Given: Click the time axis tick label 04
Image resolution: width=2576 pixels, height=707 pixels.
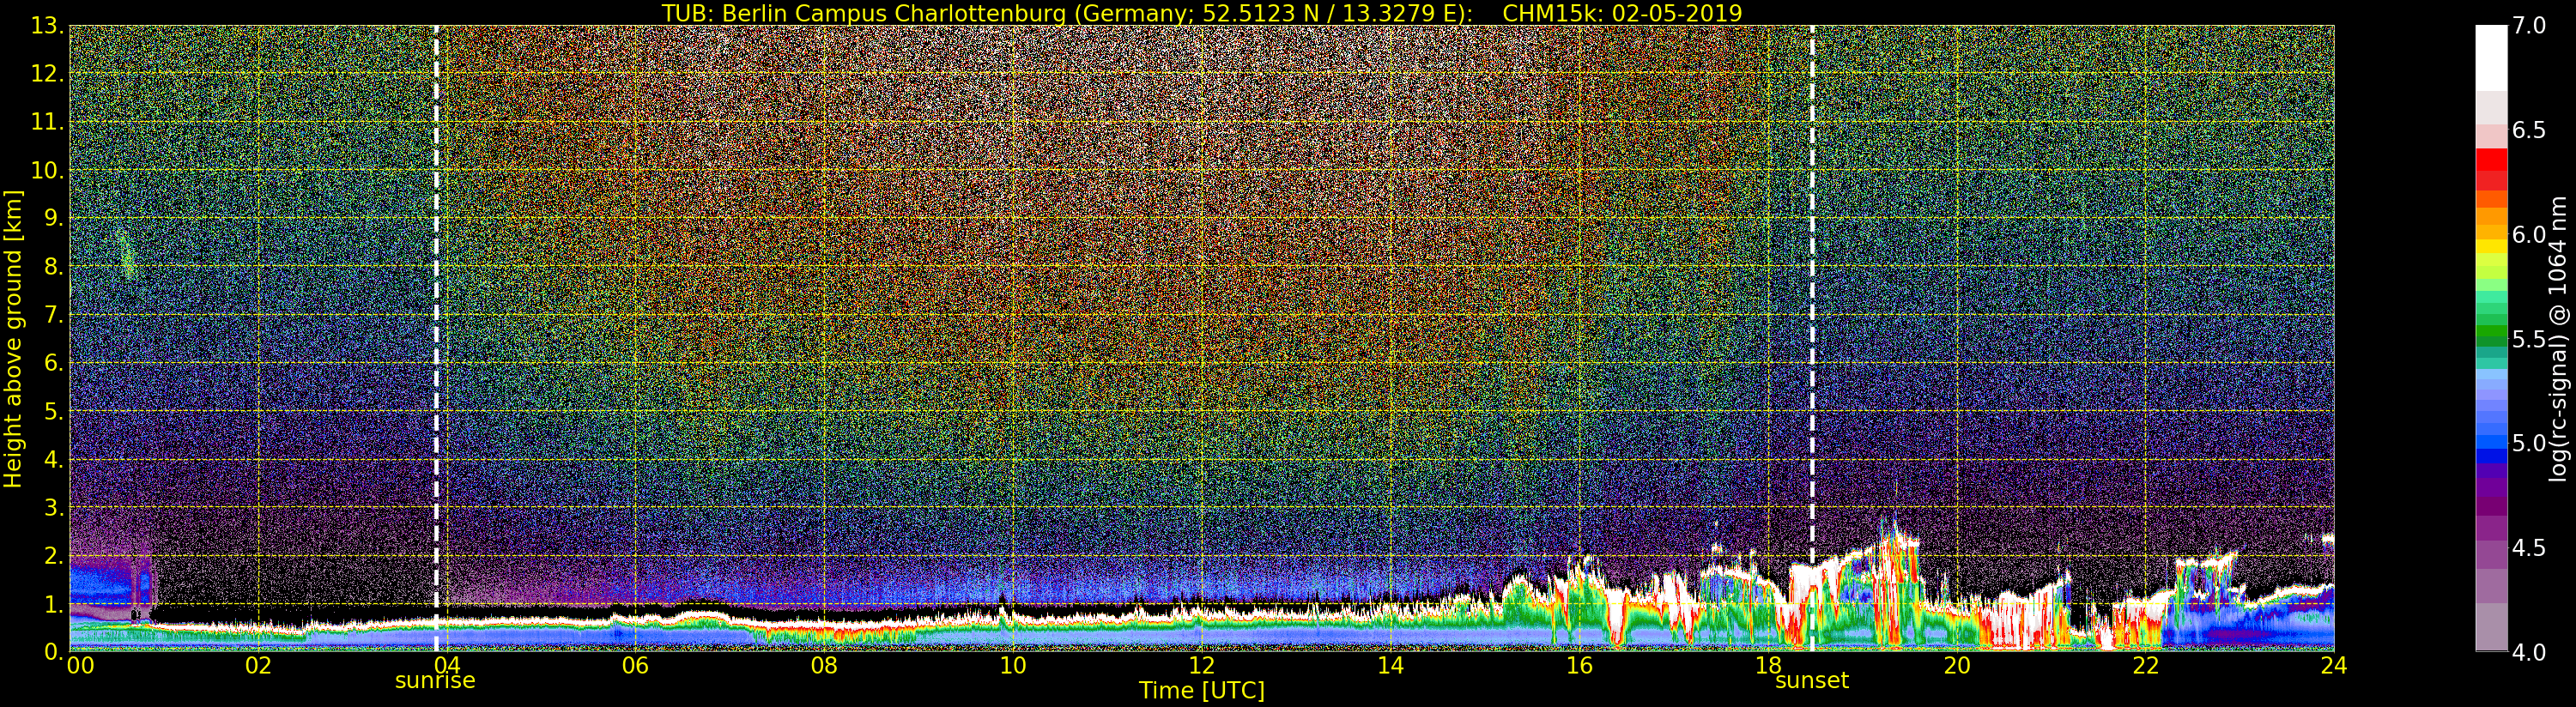Looking at the screenshot, I should click(x=447, y=666).
